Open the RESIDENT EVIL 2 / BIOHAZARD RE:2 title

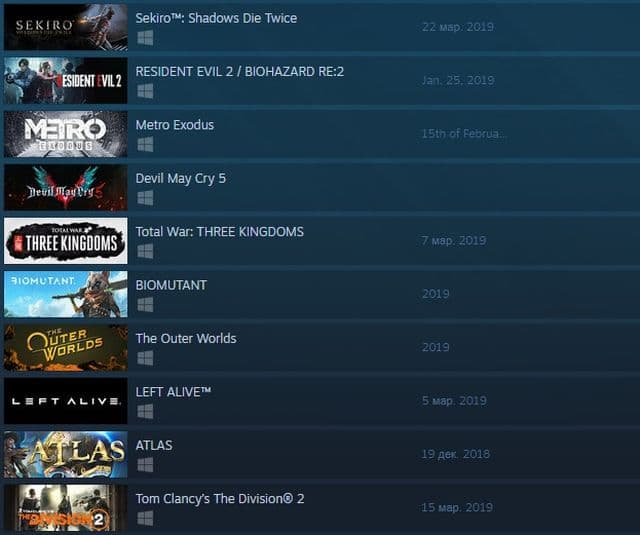pos(240,72)
